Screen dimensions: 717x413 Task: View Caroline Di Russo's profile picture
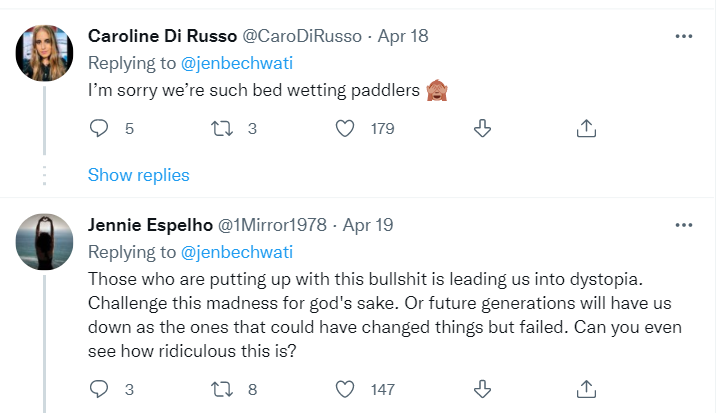click(x=44, y=53)
